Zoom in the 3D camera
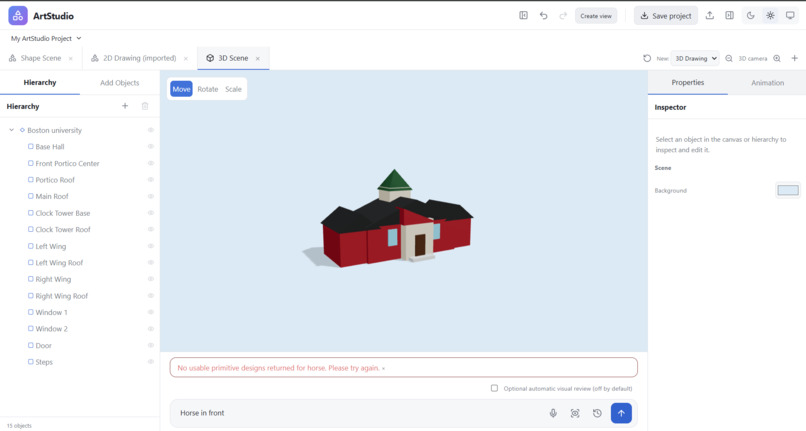This screenshot has height=431, width=806. pyautogui.click(x=777, y=58)
